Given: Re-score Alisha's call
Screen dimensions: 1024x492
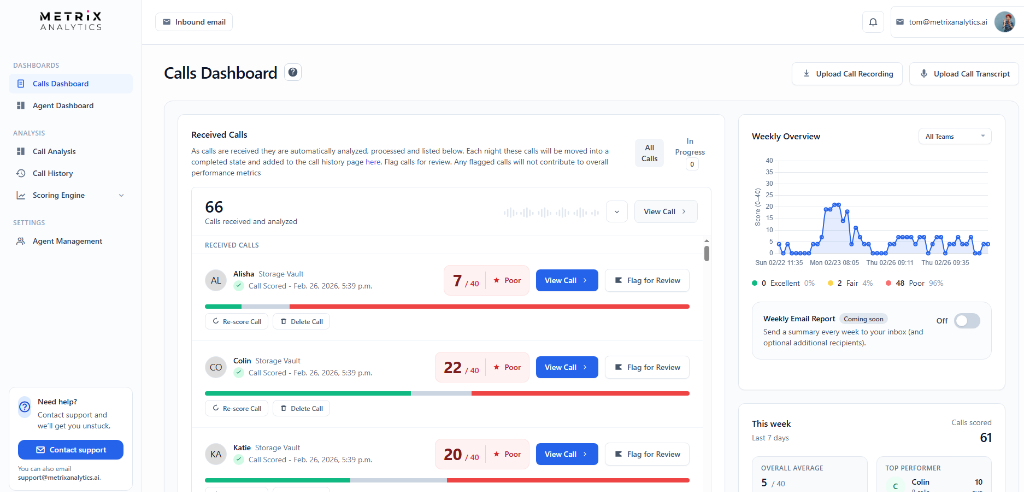Looking at the screenshot, I should [236, 321].
